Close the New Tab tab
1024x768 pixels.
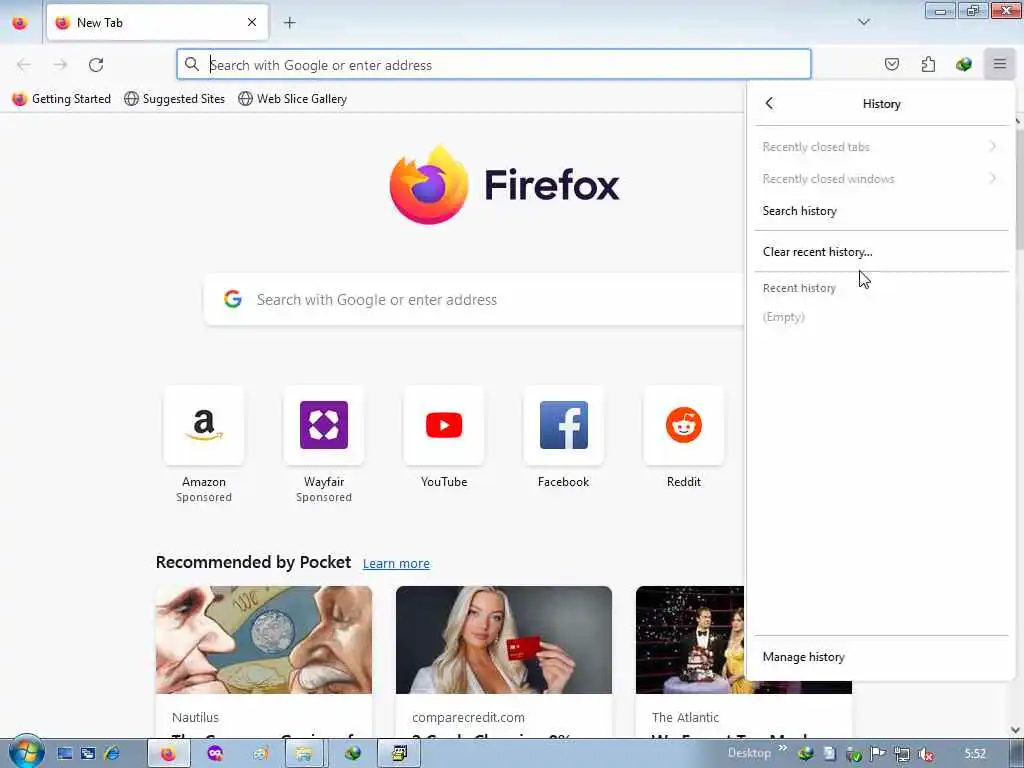click(252, 22)
